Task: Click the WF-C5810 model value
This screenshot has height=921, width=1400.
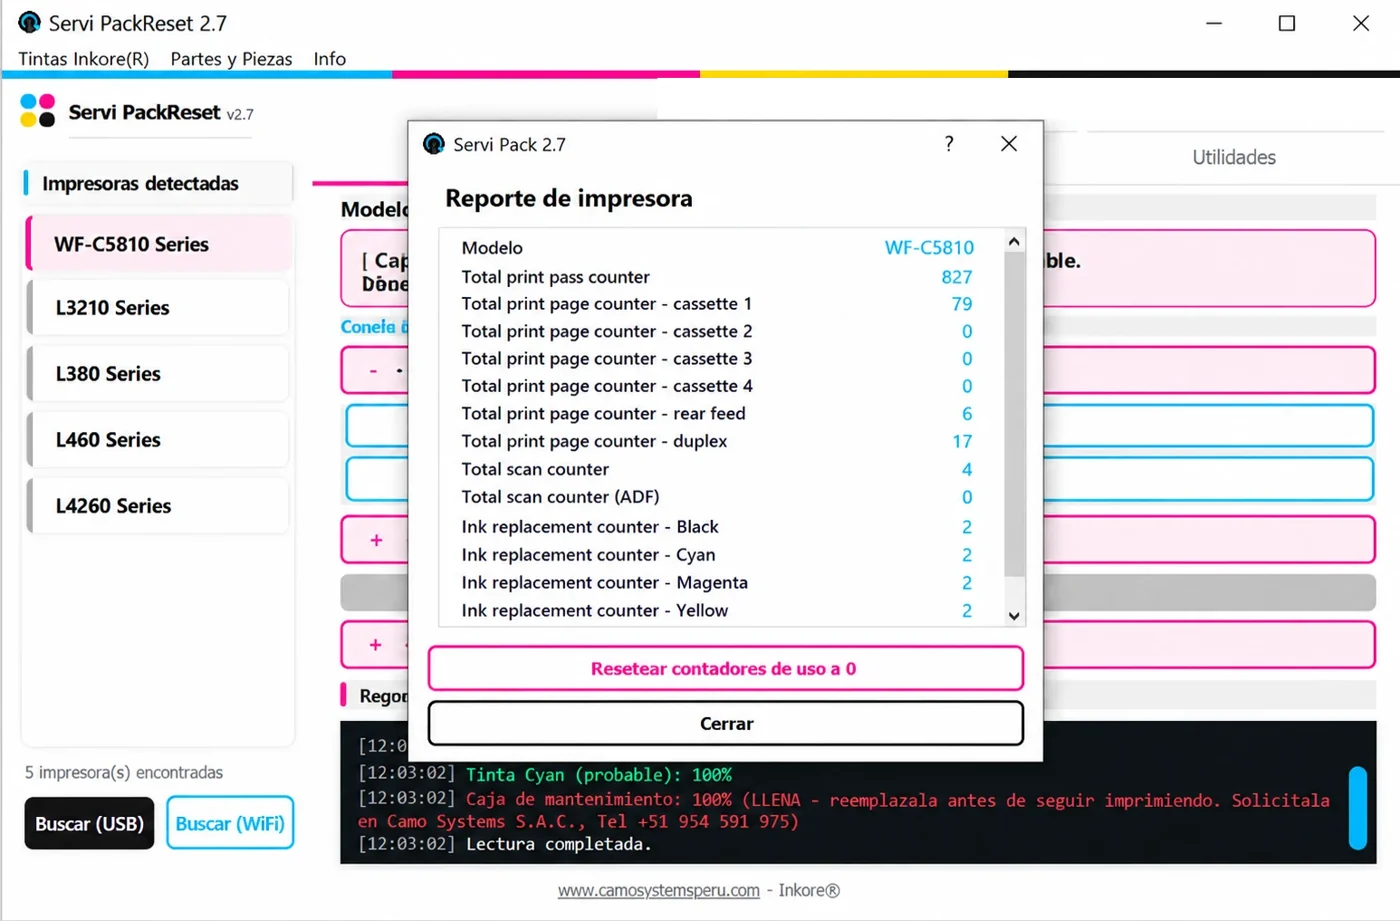Action: (x=929, y=248)
